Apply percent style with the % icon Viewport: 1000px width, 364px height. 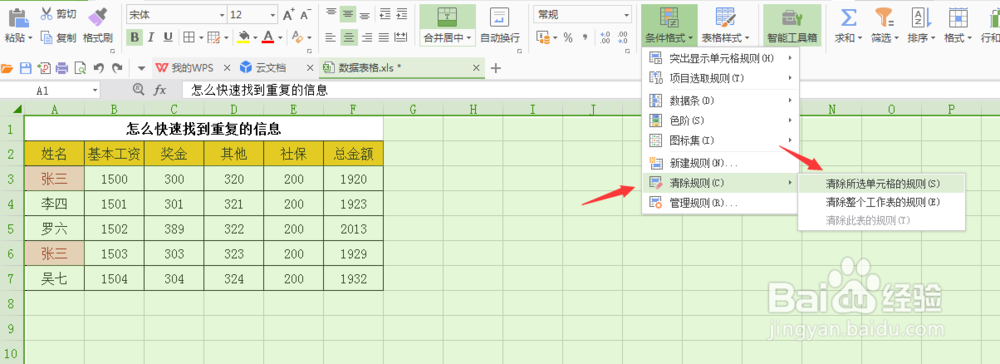(568, 38)
